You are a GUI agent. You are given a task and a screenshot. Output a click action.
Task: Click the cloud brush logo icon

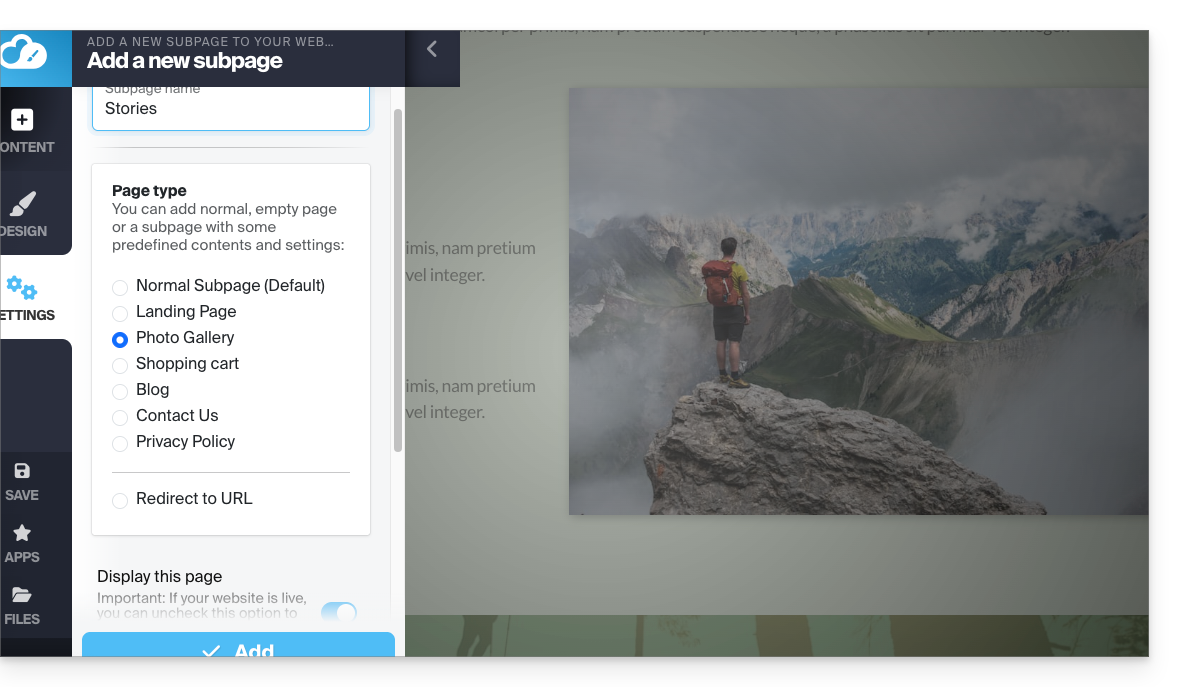pyautogui.click(x=24, y=51)
